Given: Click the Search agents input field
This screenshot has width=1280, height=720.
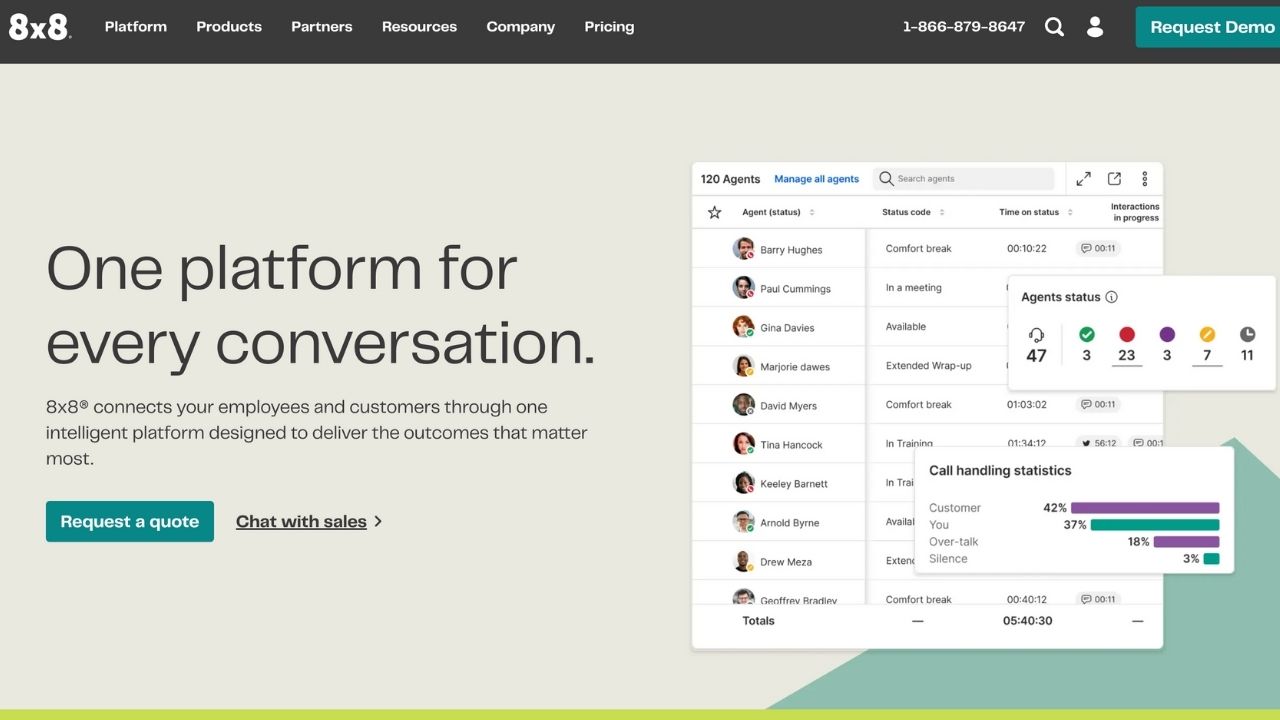Looking at the screenshot, I should click(x=964, y=179).
